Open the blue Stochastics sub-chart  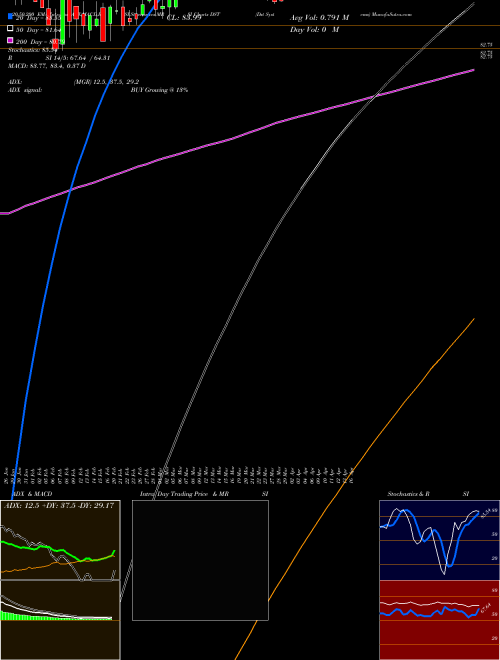[x=439, y=540]
